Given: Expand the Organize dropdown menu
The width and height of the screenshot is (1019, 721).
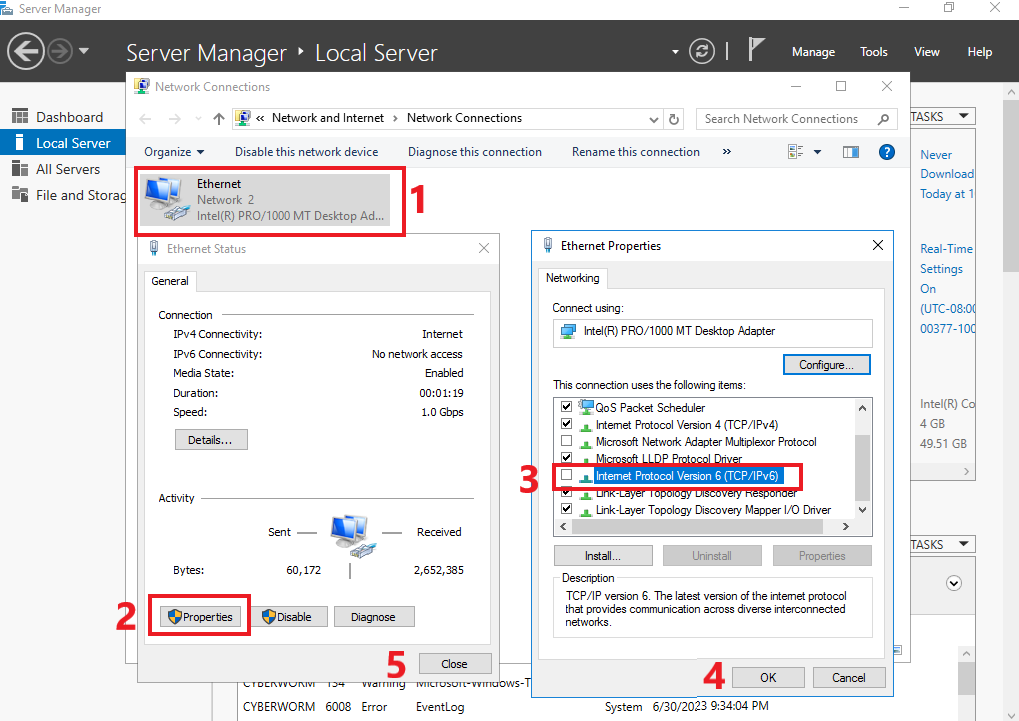Looking at the screenshot, I should tap(173, 152).
